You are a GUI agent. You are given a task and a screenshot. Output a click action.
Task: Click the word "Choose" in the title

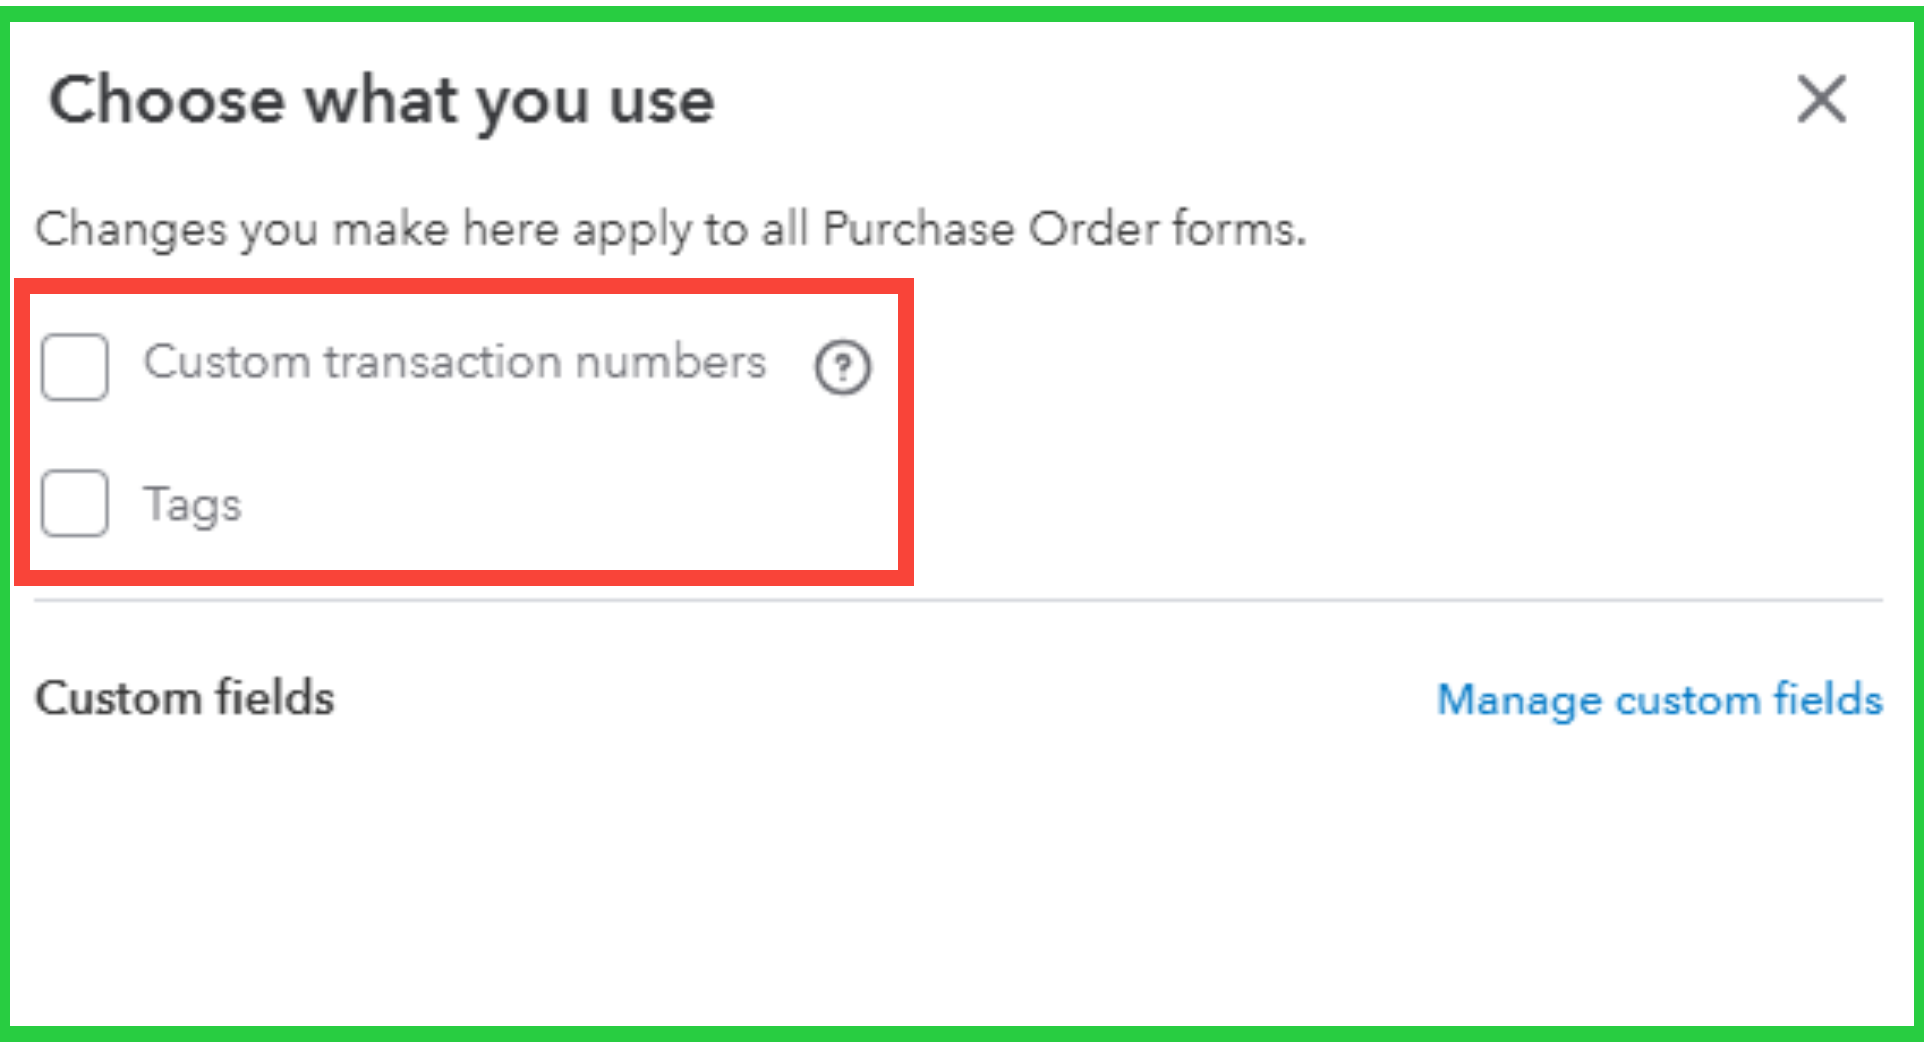coord(167,101)
